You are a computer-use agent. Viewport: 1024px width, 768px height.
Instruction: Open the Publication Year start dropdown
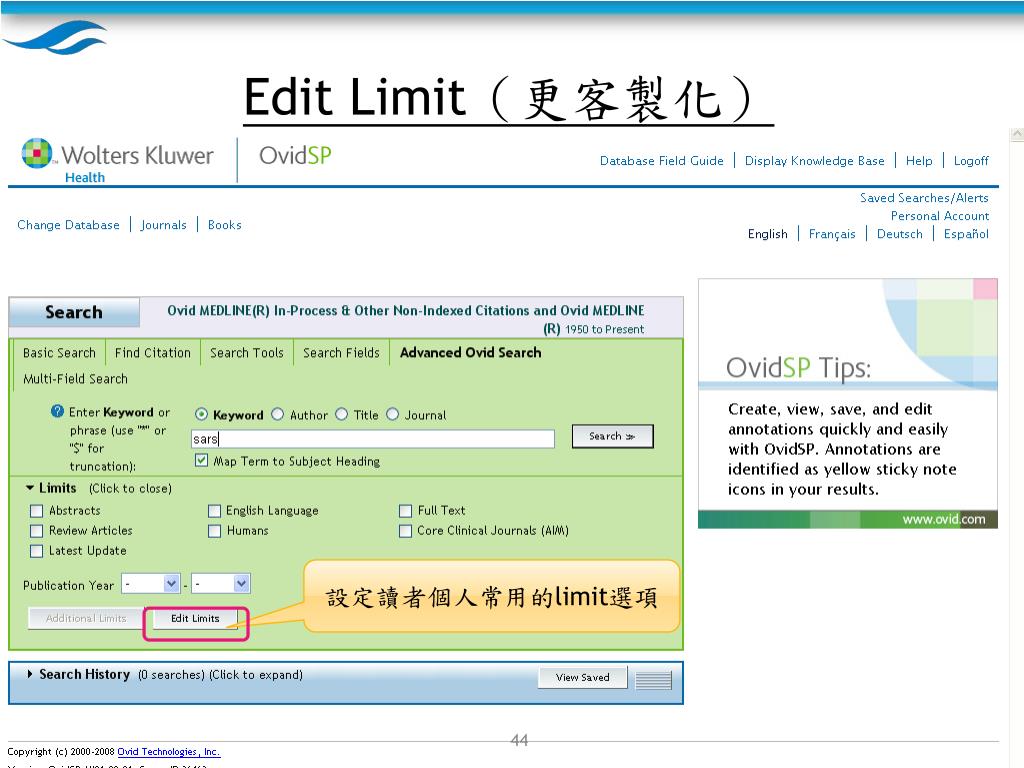[x=151, y=584]
